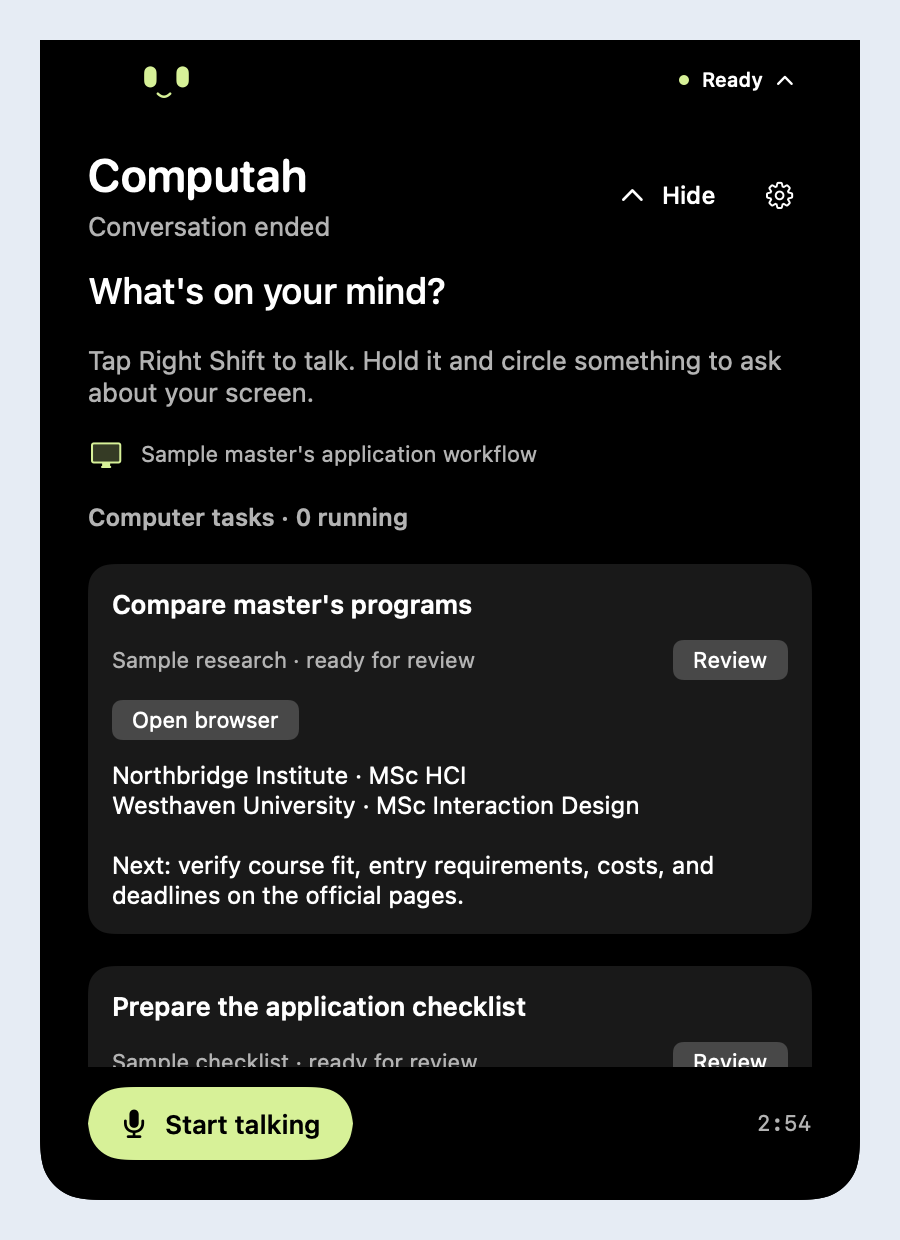Review the Compare master's programs task
Image resolution: width=900 pixels, height=1240 pixels.
(x=730, y=660)
